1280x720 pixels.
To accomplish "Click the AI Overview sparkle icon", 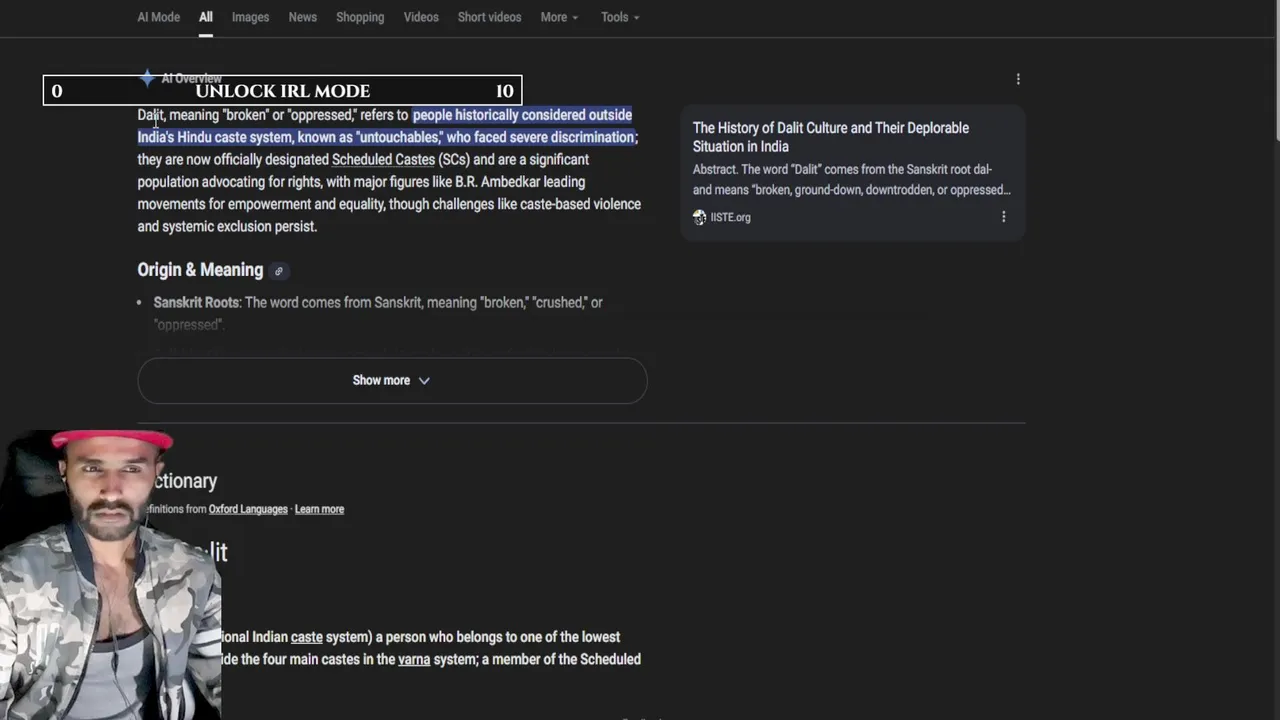I will click(148, 78).
